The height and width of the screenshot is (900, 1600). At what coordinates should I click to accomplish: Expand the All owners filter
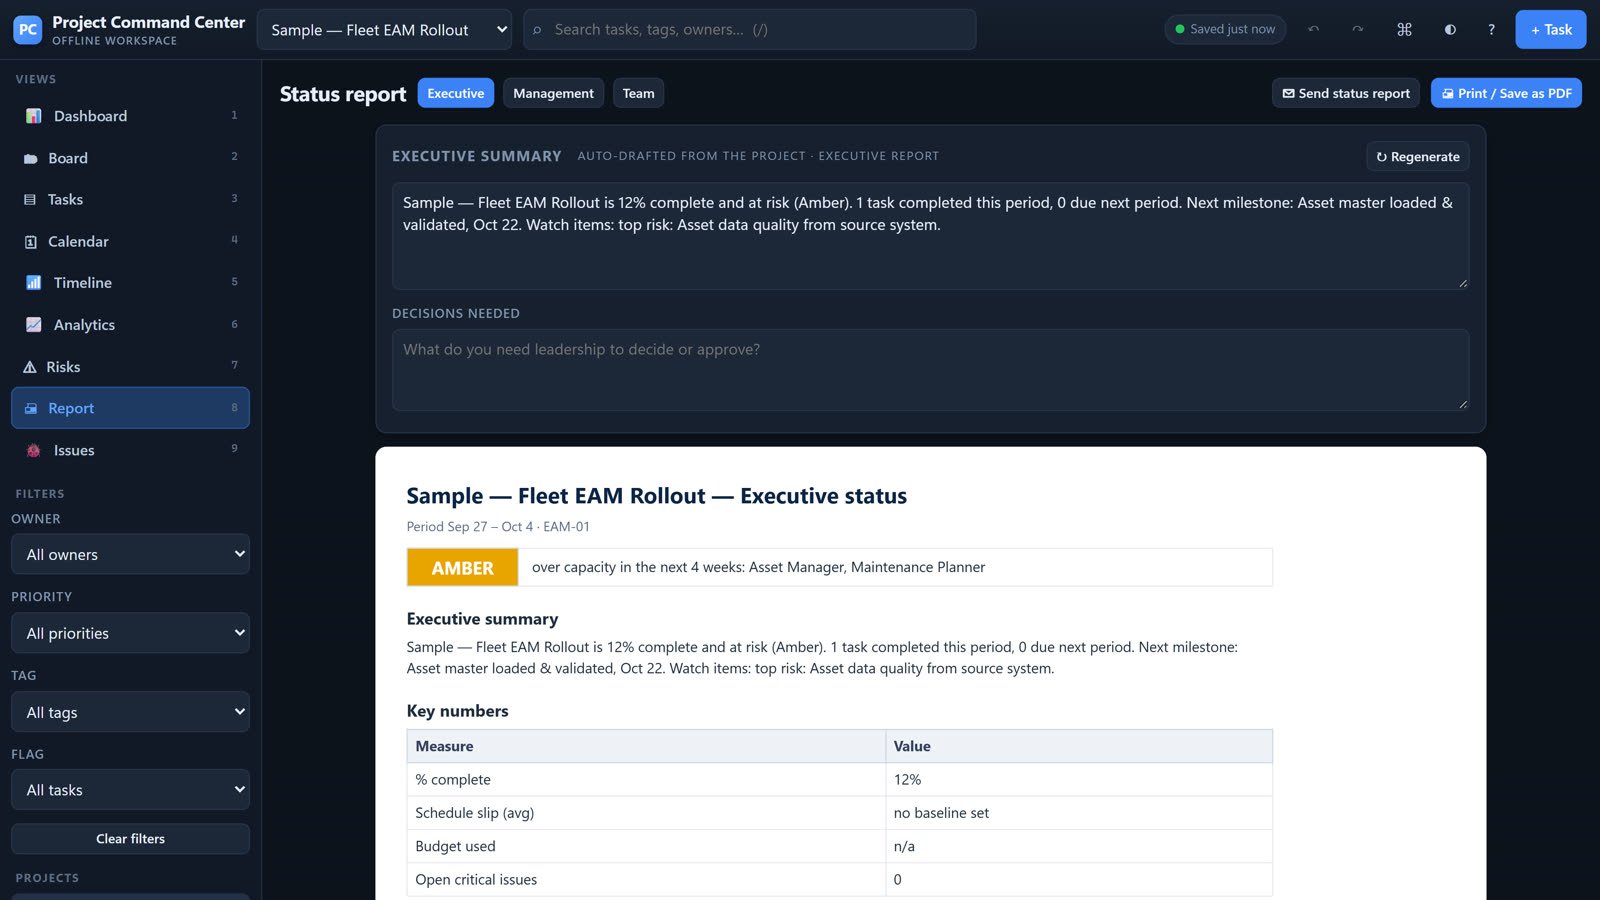click(x=130, y=554)
